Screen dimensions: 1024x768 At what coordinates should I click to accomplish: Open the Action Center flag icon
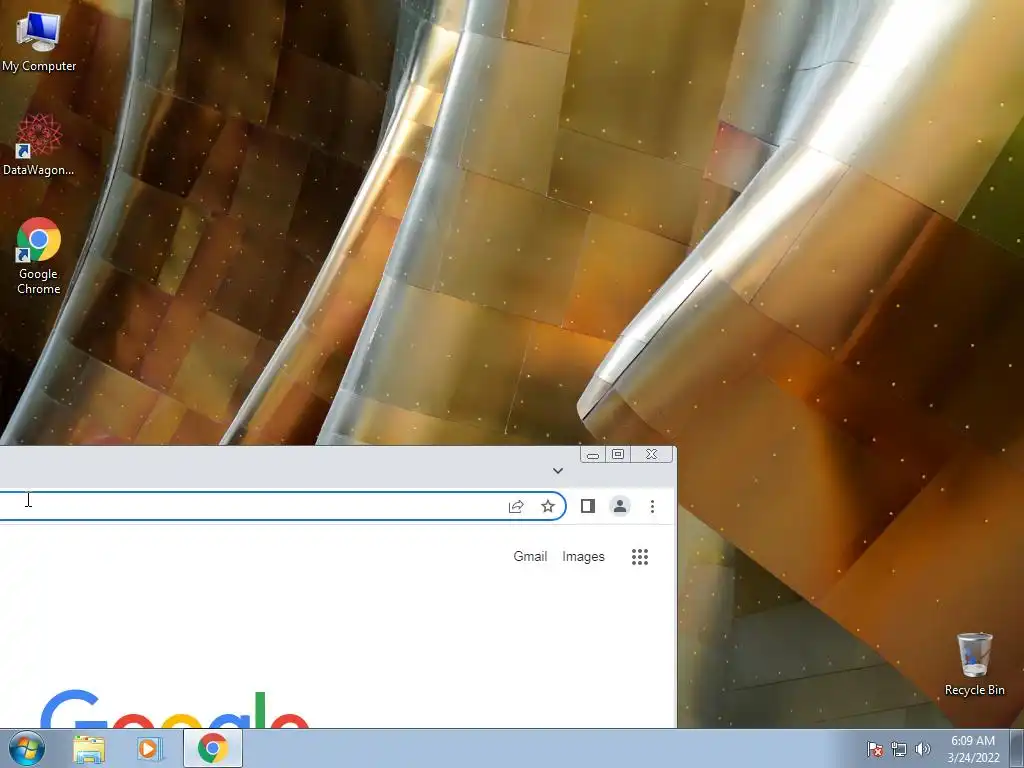[x=874, y=749]
